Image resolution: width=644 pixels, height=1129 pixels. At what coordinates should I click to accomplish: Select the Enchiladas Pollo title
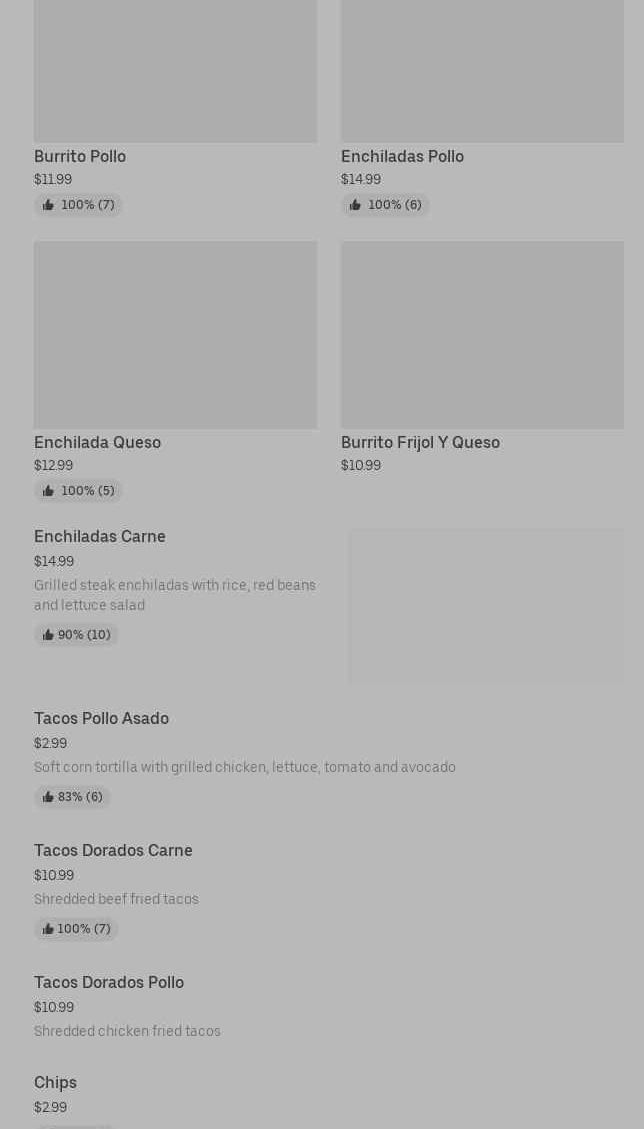[402, 156]
